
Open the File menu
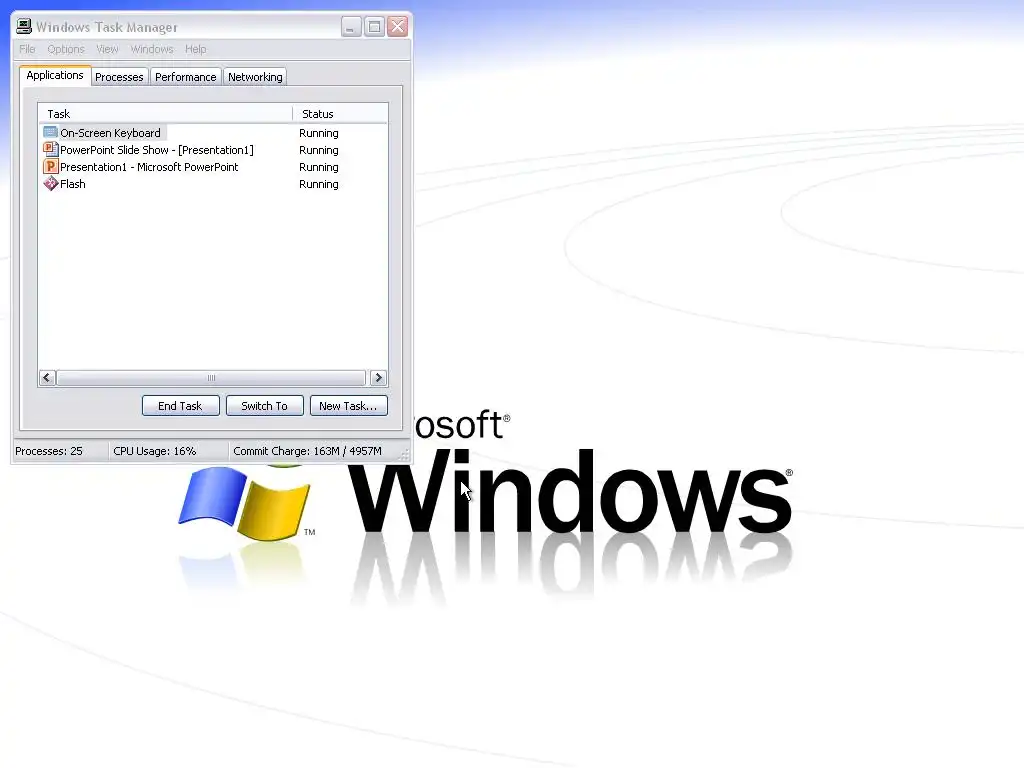(27, 49)
